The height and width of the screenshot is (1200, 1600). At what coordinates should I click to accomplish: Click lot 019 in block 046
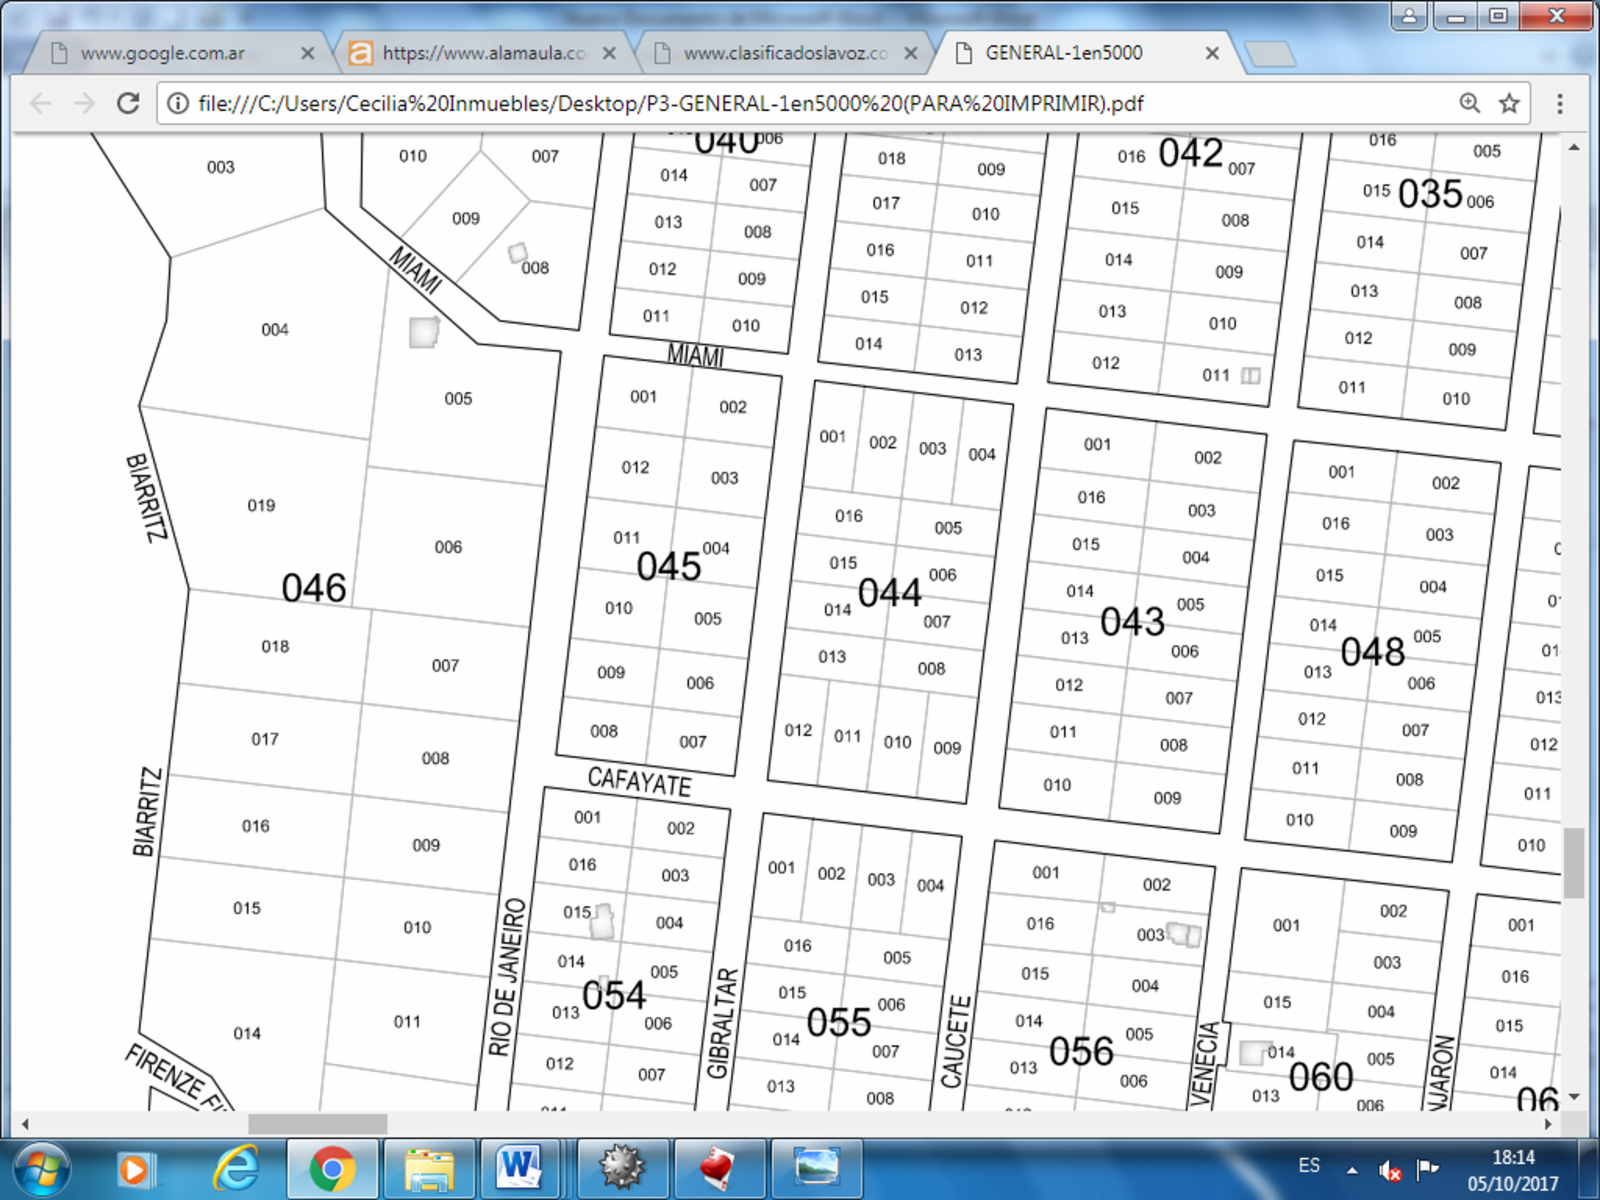click(x=261, y=505)
